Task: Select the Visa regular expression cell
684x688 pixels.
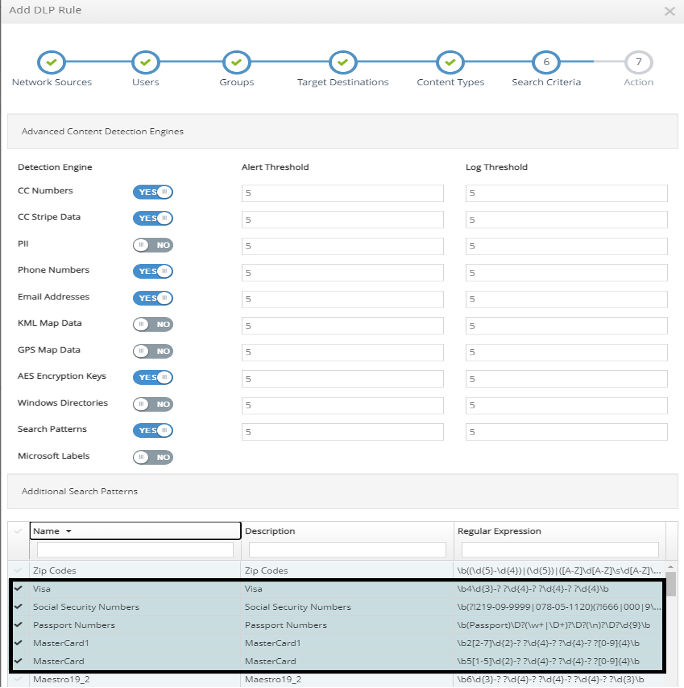Action: tap(558, 588)
